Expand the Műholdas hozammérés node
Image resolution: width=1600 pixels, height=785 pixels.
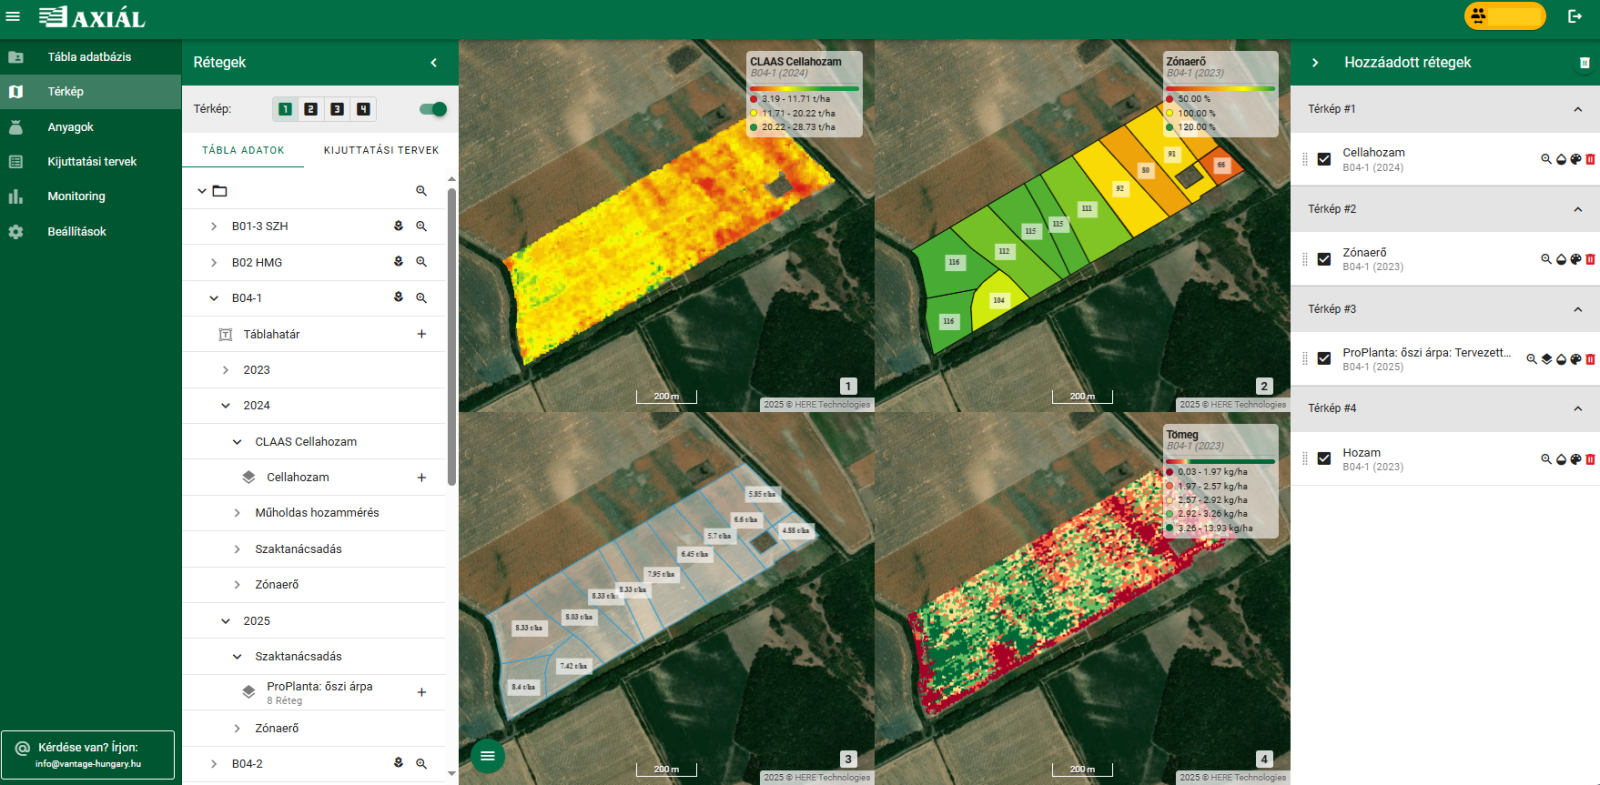237,513
